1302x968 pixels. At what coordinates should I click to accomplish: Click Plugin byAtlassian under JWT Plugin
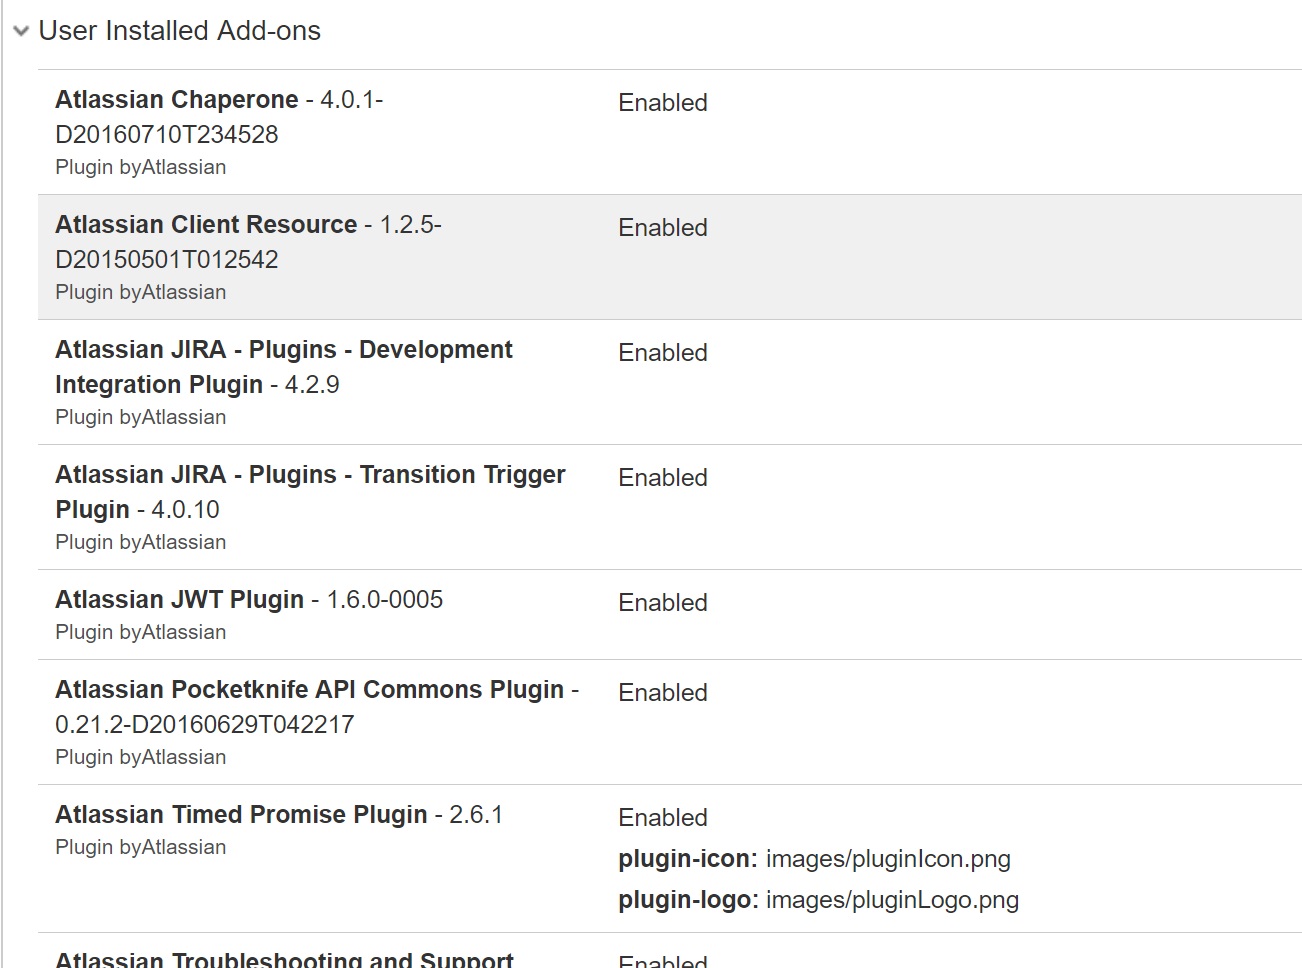(141, 632)
